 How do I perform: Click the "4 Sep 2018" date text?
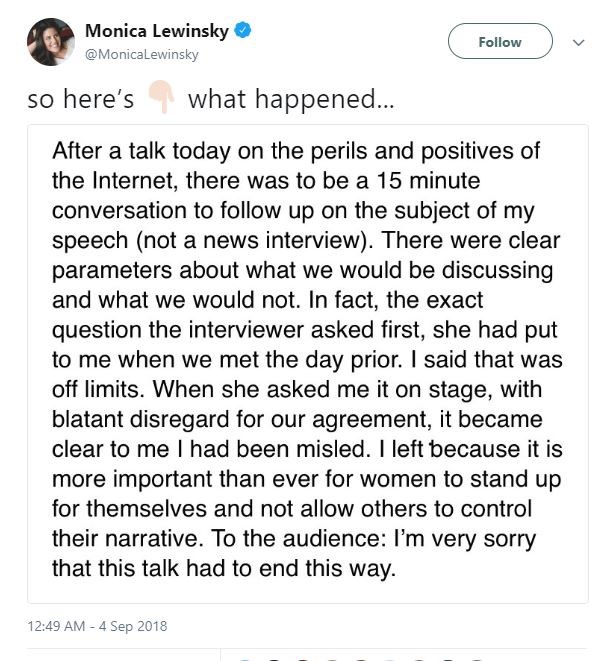(133, 627)
